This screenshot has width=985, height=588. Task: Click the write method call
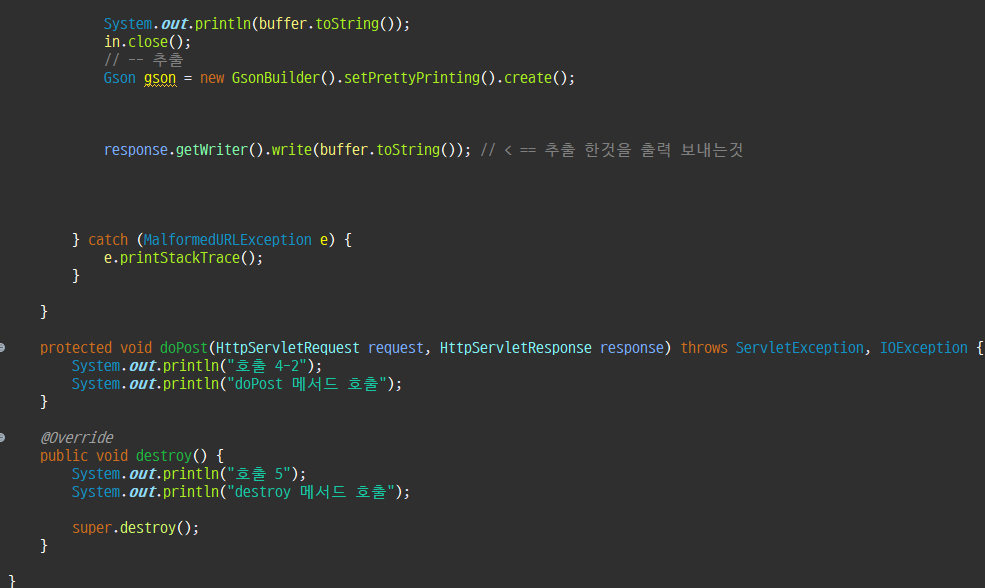(291, 150)
